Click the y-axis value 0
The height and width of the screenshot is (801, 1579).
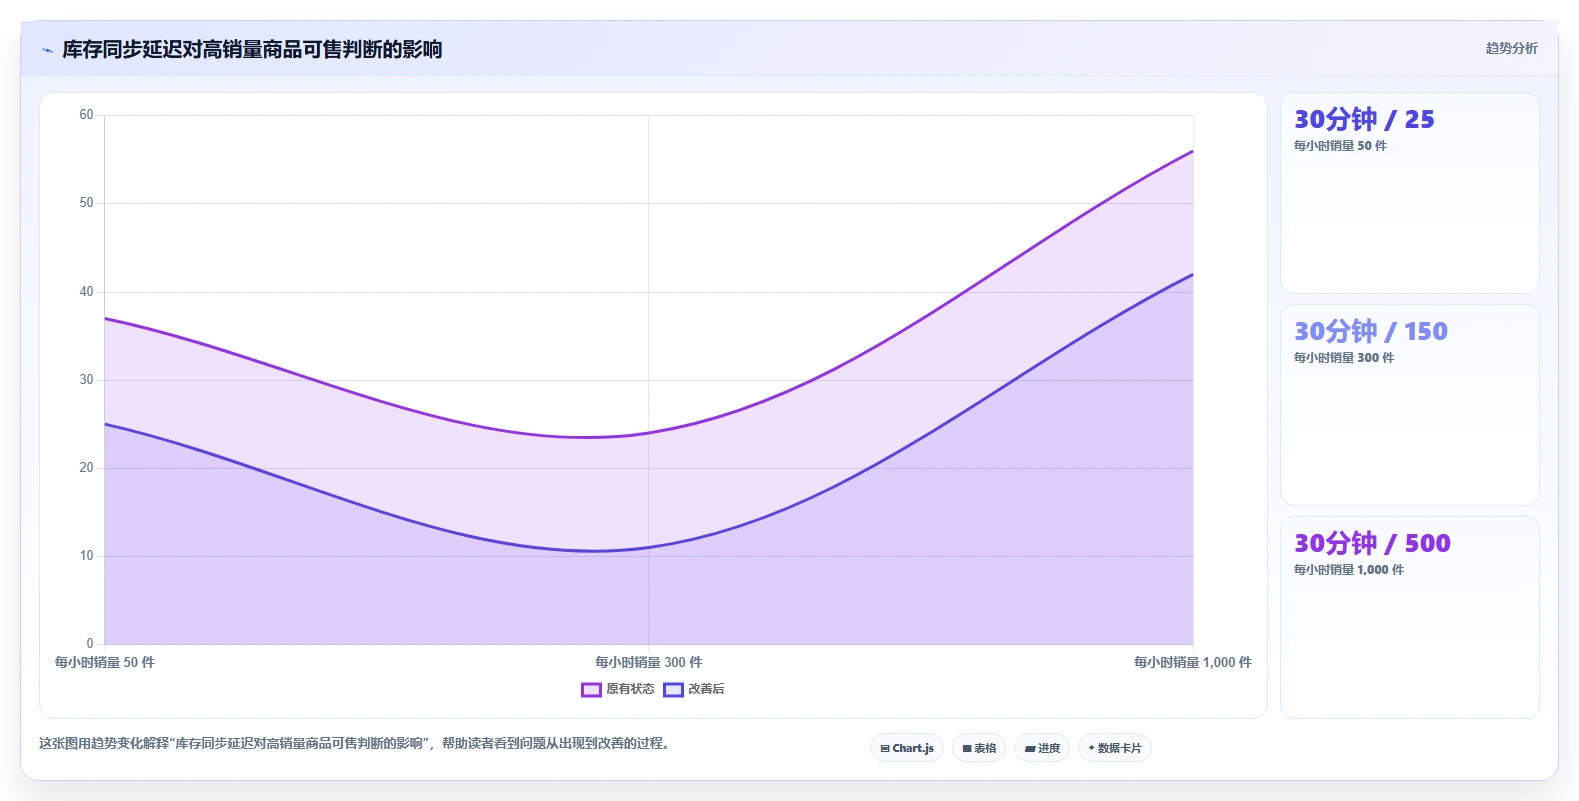coord(90,644)
